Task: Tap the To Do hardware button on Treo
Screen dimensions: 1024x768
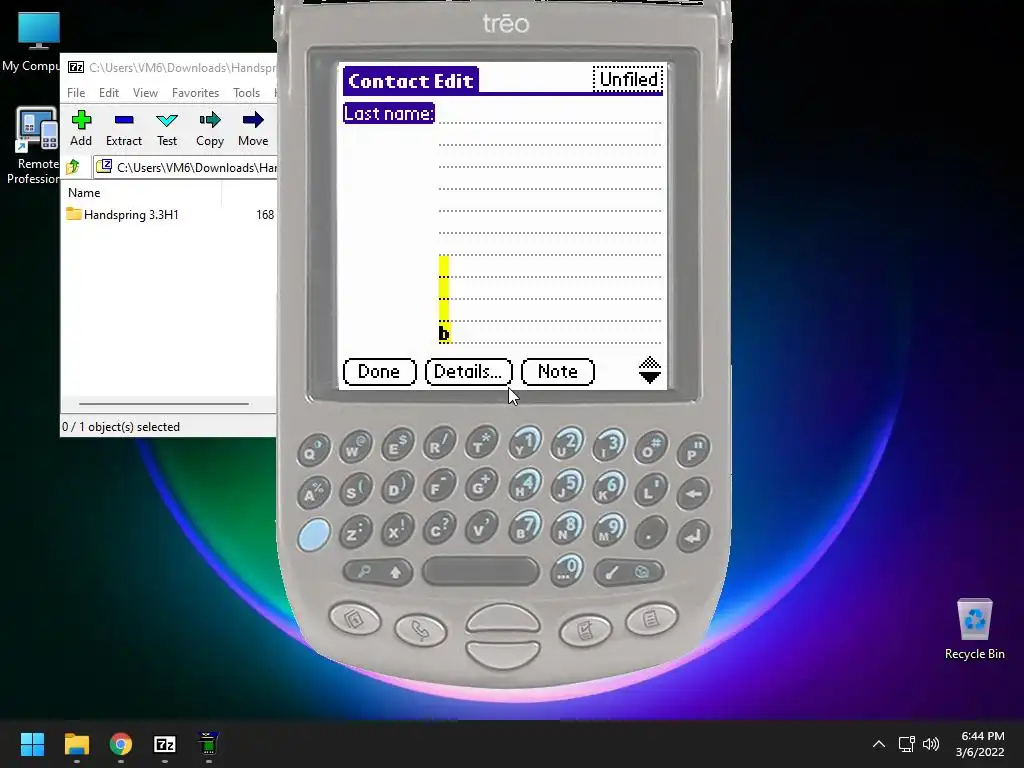Action: [585, 630]
